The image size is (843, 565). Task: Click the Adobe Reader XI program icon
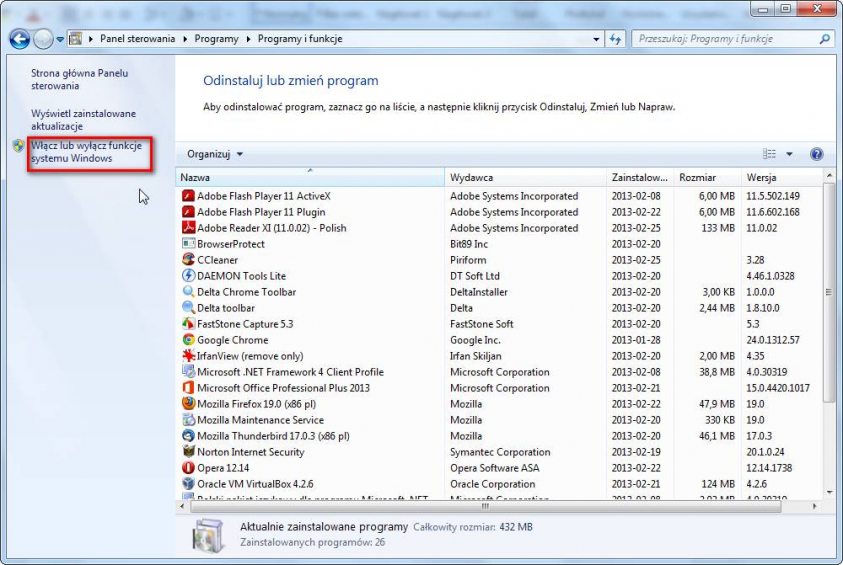pyautogui.click(x=188, y=228)
